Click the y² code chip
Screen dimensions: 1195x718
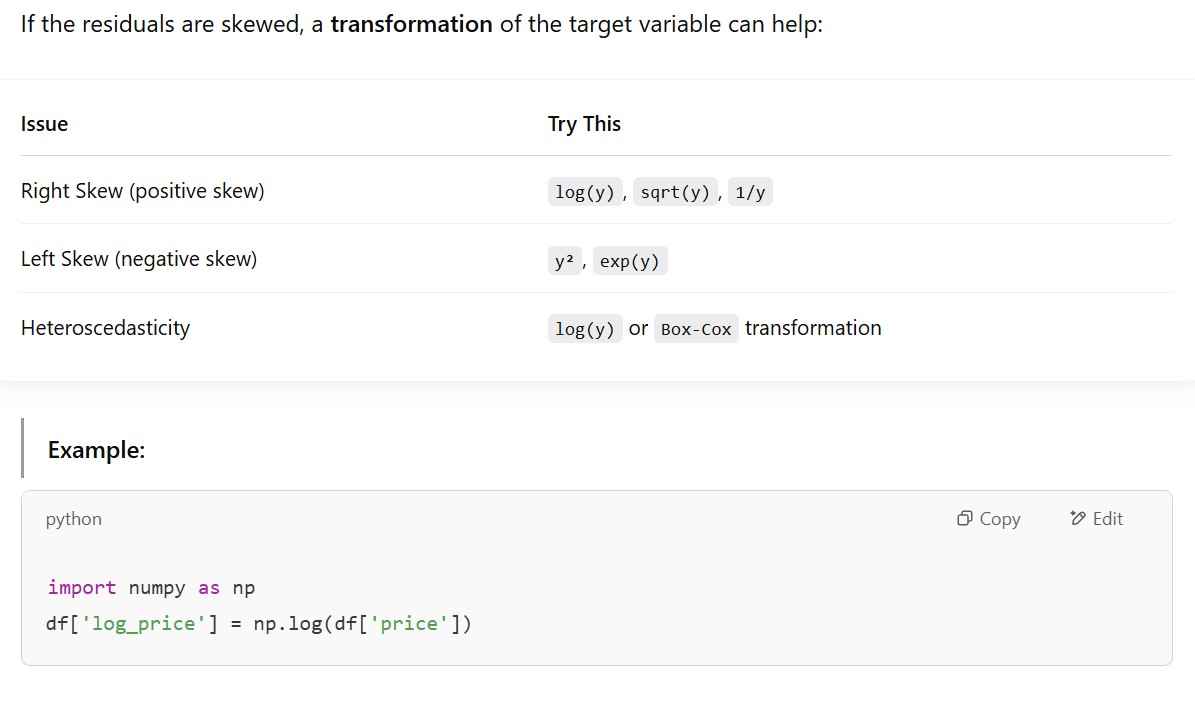[x=565, y=261]
